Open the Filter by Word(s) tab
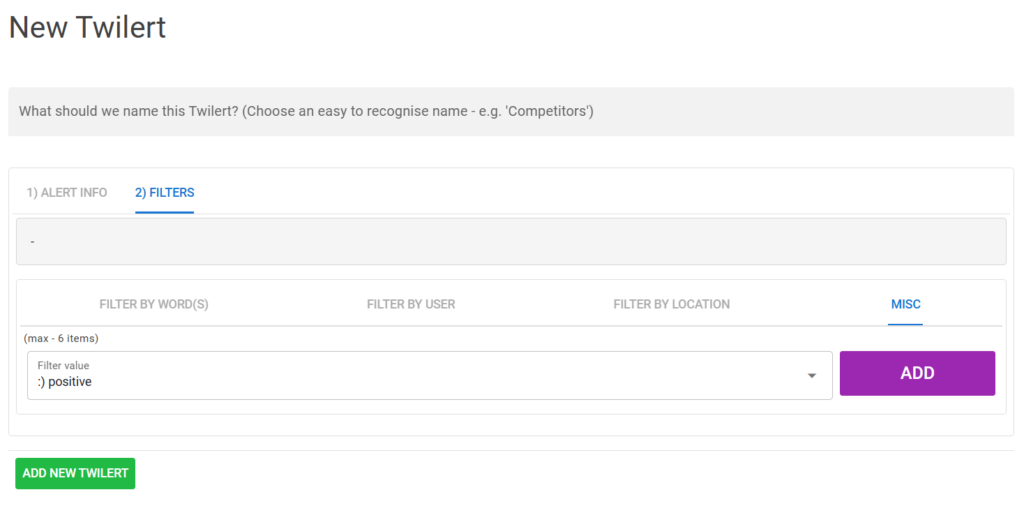This screenshot has width=1024, height=506. 154,304
